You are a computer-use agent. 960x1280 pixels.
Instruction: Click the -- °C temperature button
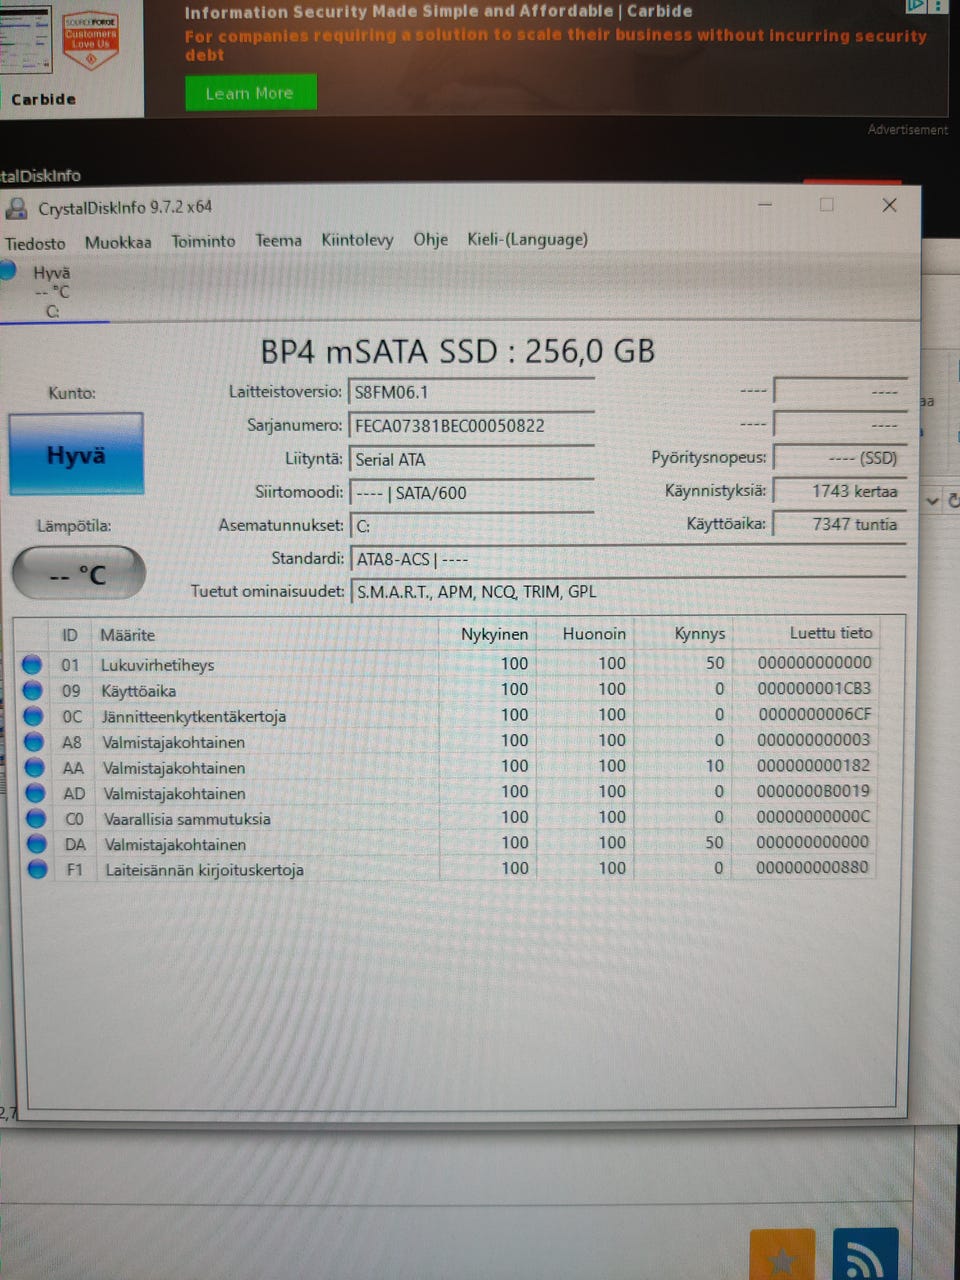pyautogui.click(x=78, y=574)
